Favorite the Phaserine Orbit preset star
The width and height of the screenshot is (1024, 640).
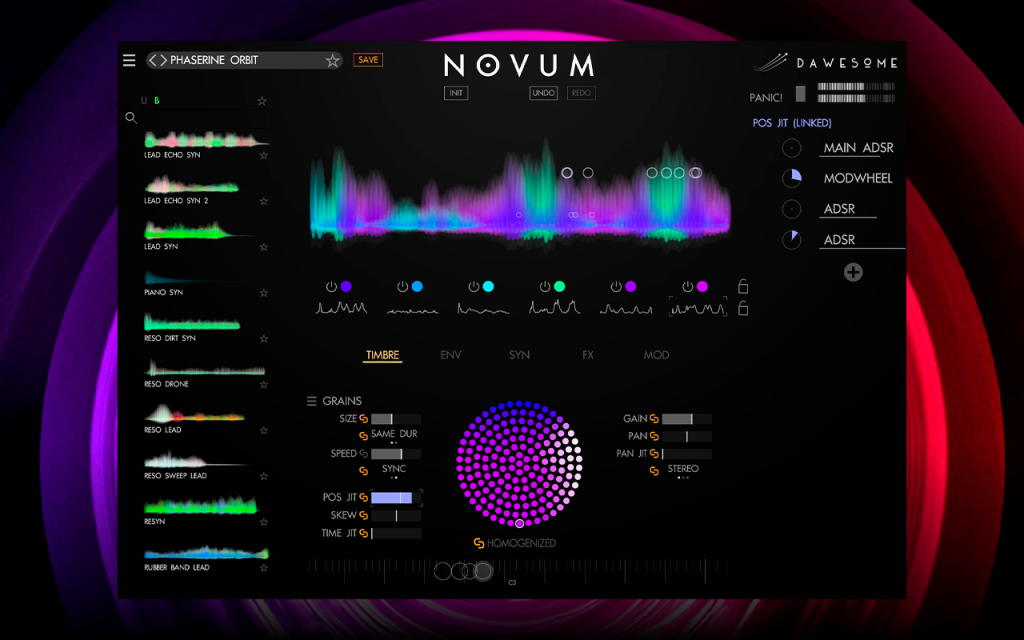point(332,61)
